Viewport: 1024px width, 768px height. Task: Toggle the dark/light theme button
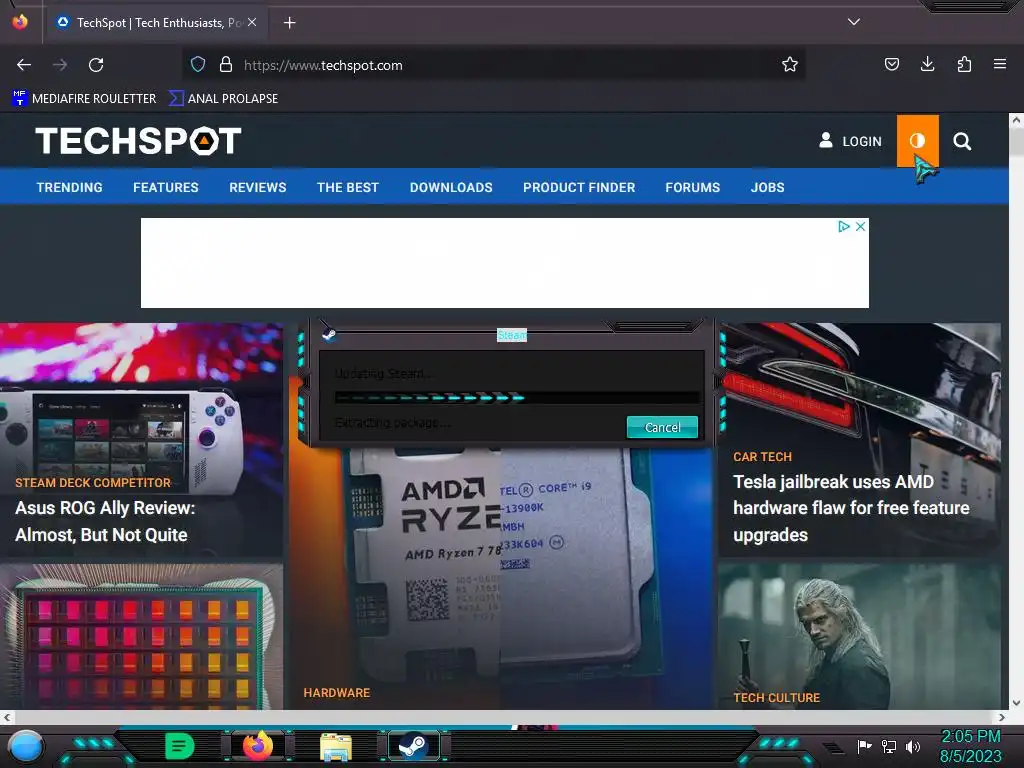pos(918,141)
